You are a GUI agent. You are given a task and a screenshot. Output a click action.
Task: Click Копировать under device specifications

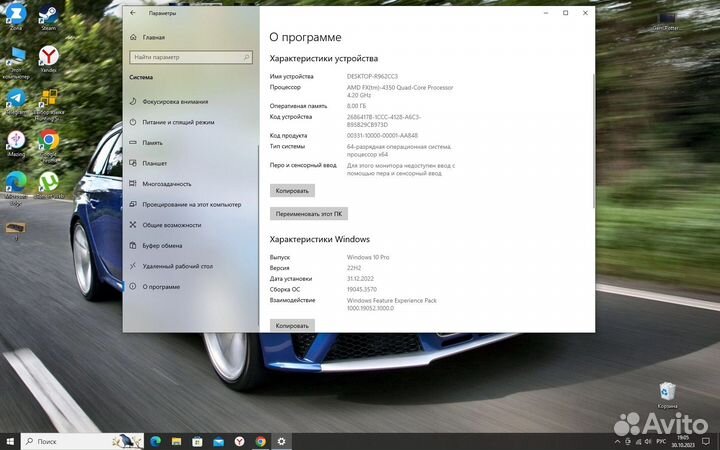(292, 191)
